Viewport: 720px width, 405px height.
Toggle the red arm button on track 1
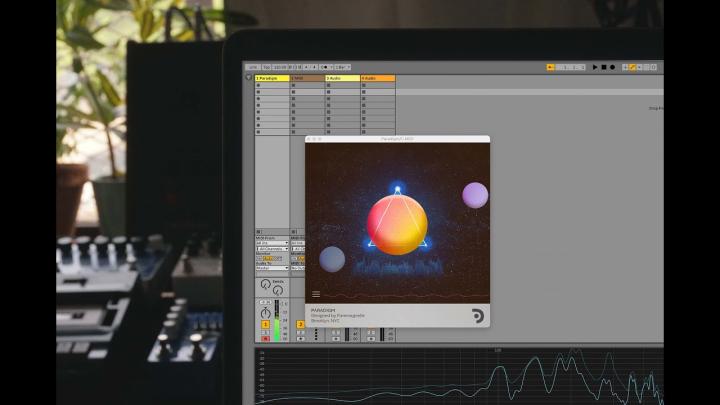[x=265, y=339]
